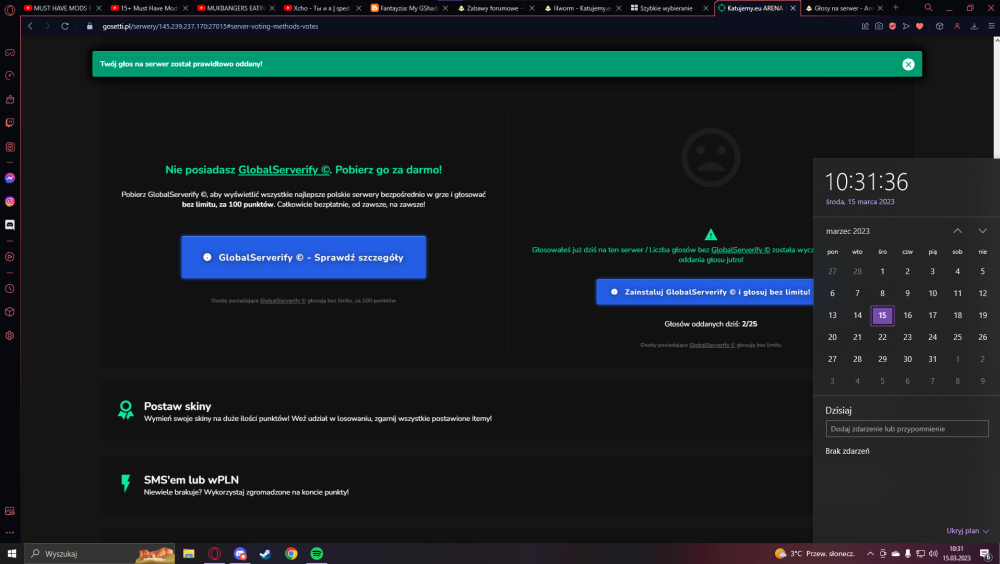Open notification center on taskbar

(986, 554)
